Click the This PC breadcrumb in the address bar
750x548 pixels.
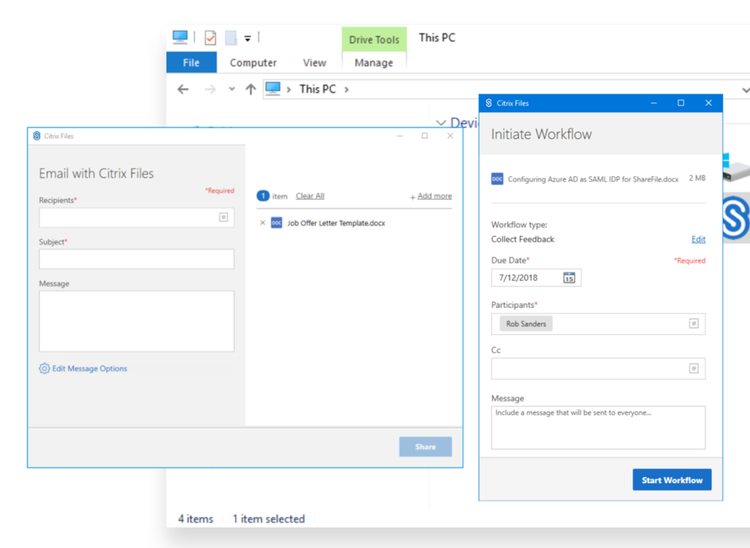pyautogui.click(x=318, y=89)
